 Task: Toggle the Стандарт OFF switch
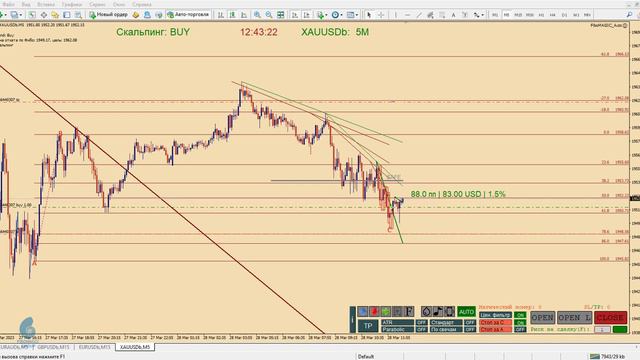470,322
